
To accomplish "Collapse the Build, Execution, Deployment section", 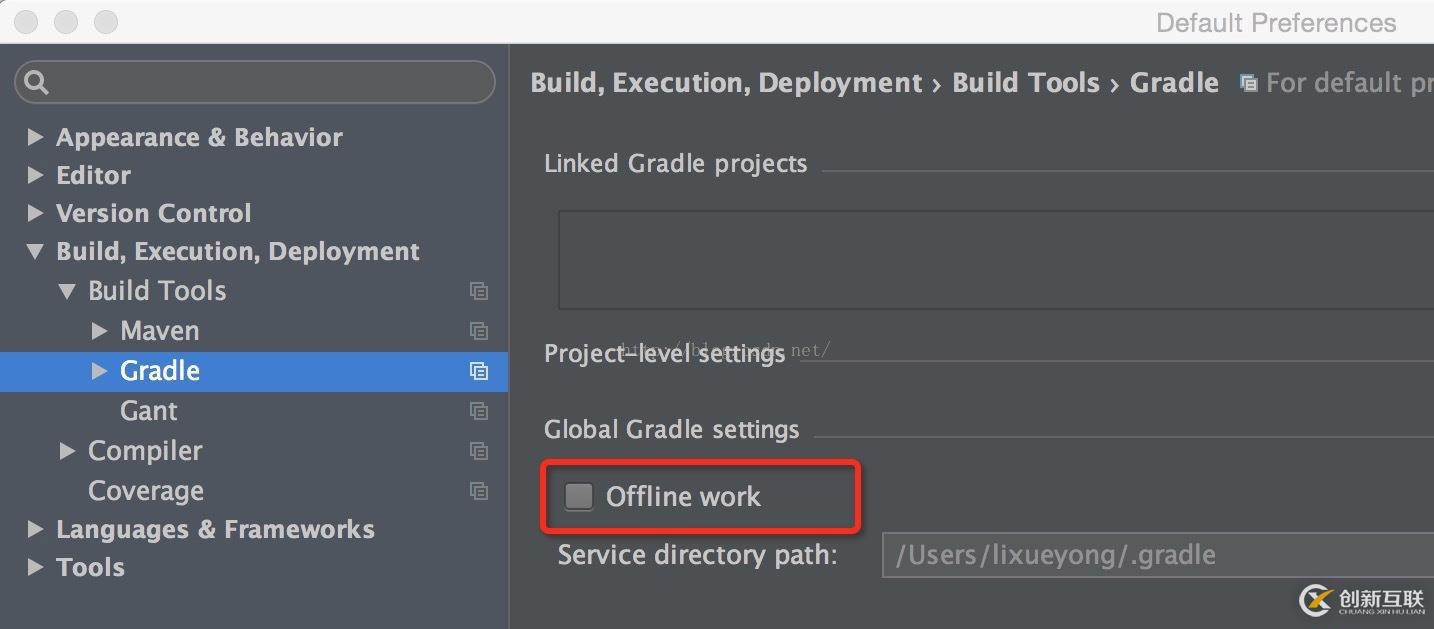I will coord(35,252).
